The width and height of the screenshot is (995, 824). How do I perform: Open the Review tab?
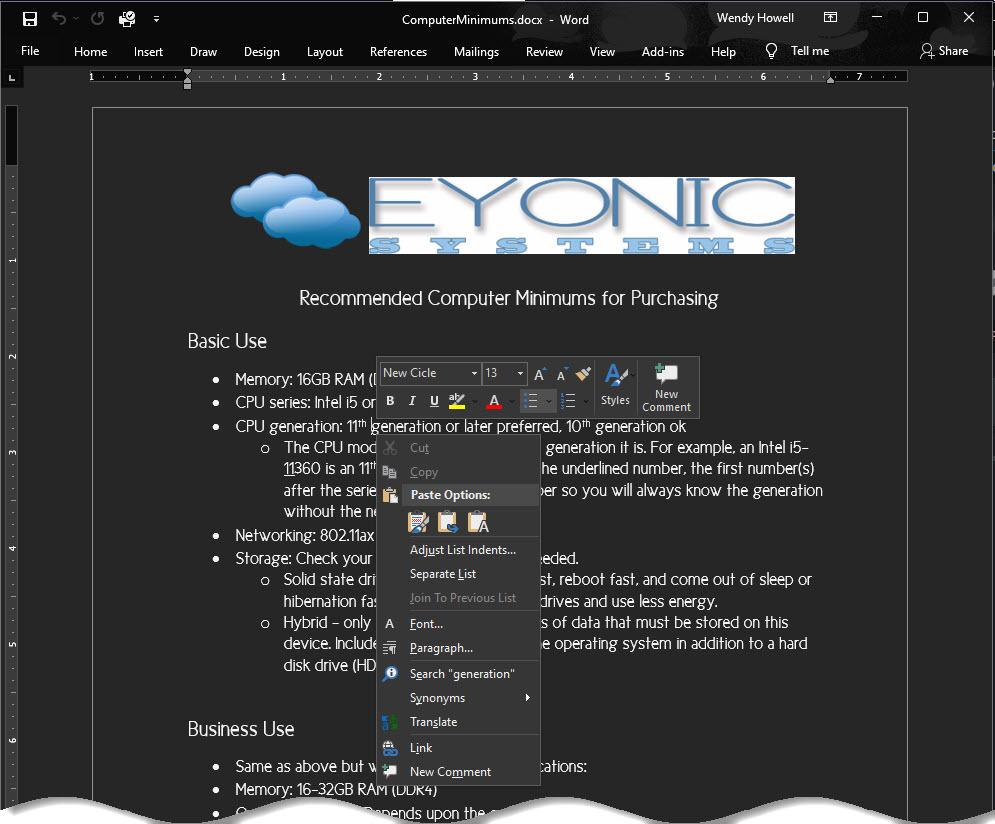(544, 52)
